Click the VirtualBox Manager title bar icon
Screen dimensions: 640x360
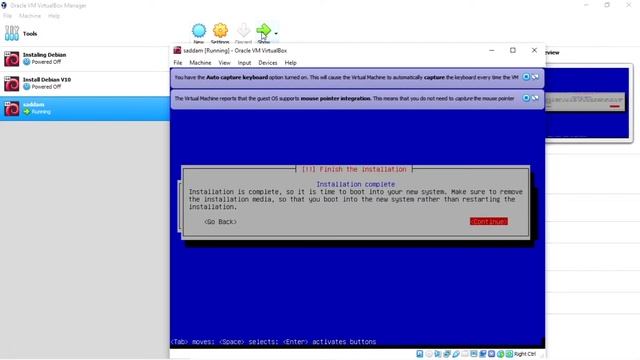pos(4,5)
